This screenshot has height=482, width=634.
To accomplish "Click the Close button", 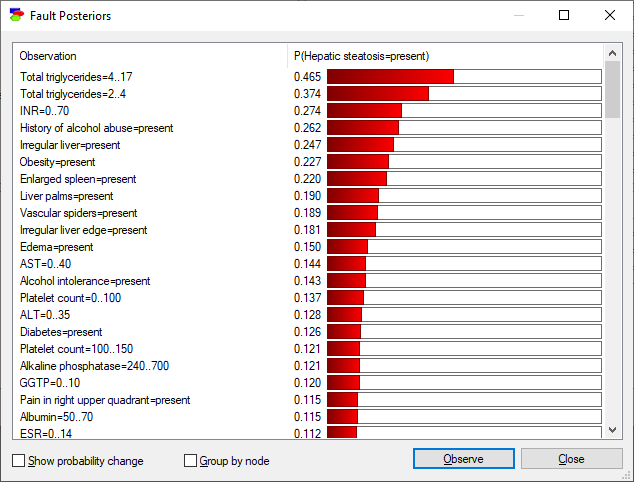I will (x=571, y=459).
